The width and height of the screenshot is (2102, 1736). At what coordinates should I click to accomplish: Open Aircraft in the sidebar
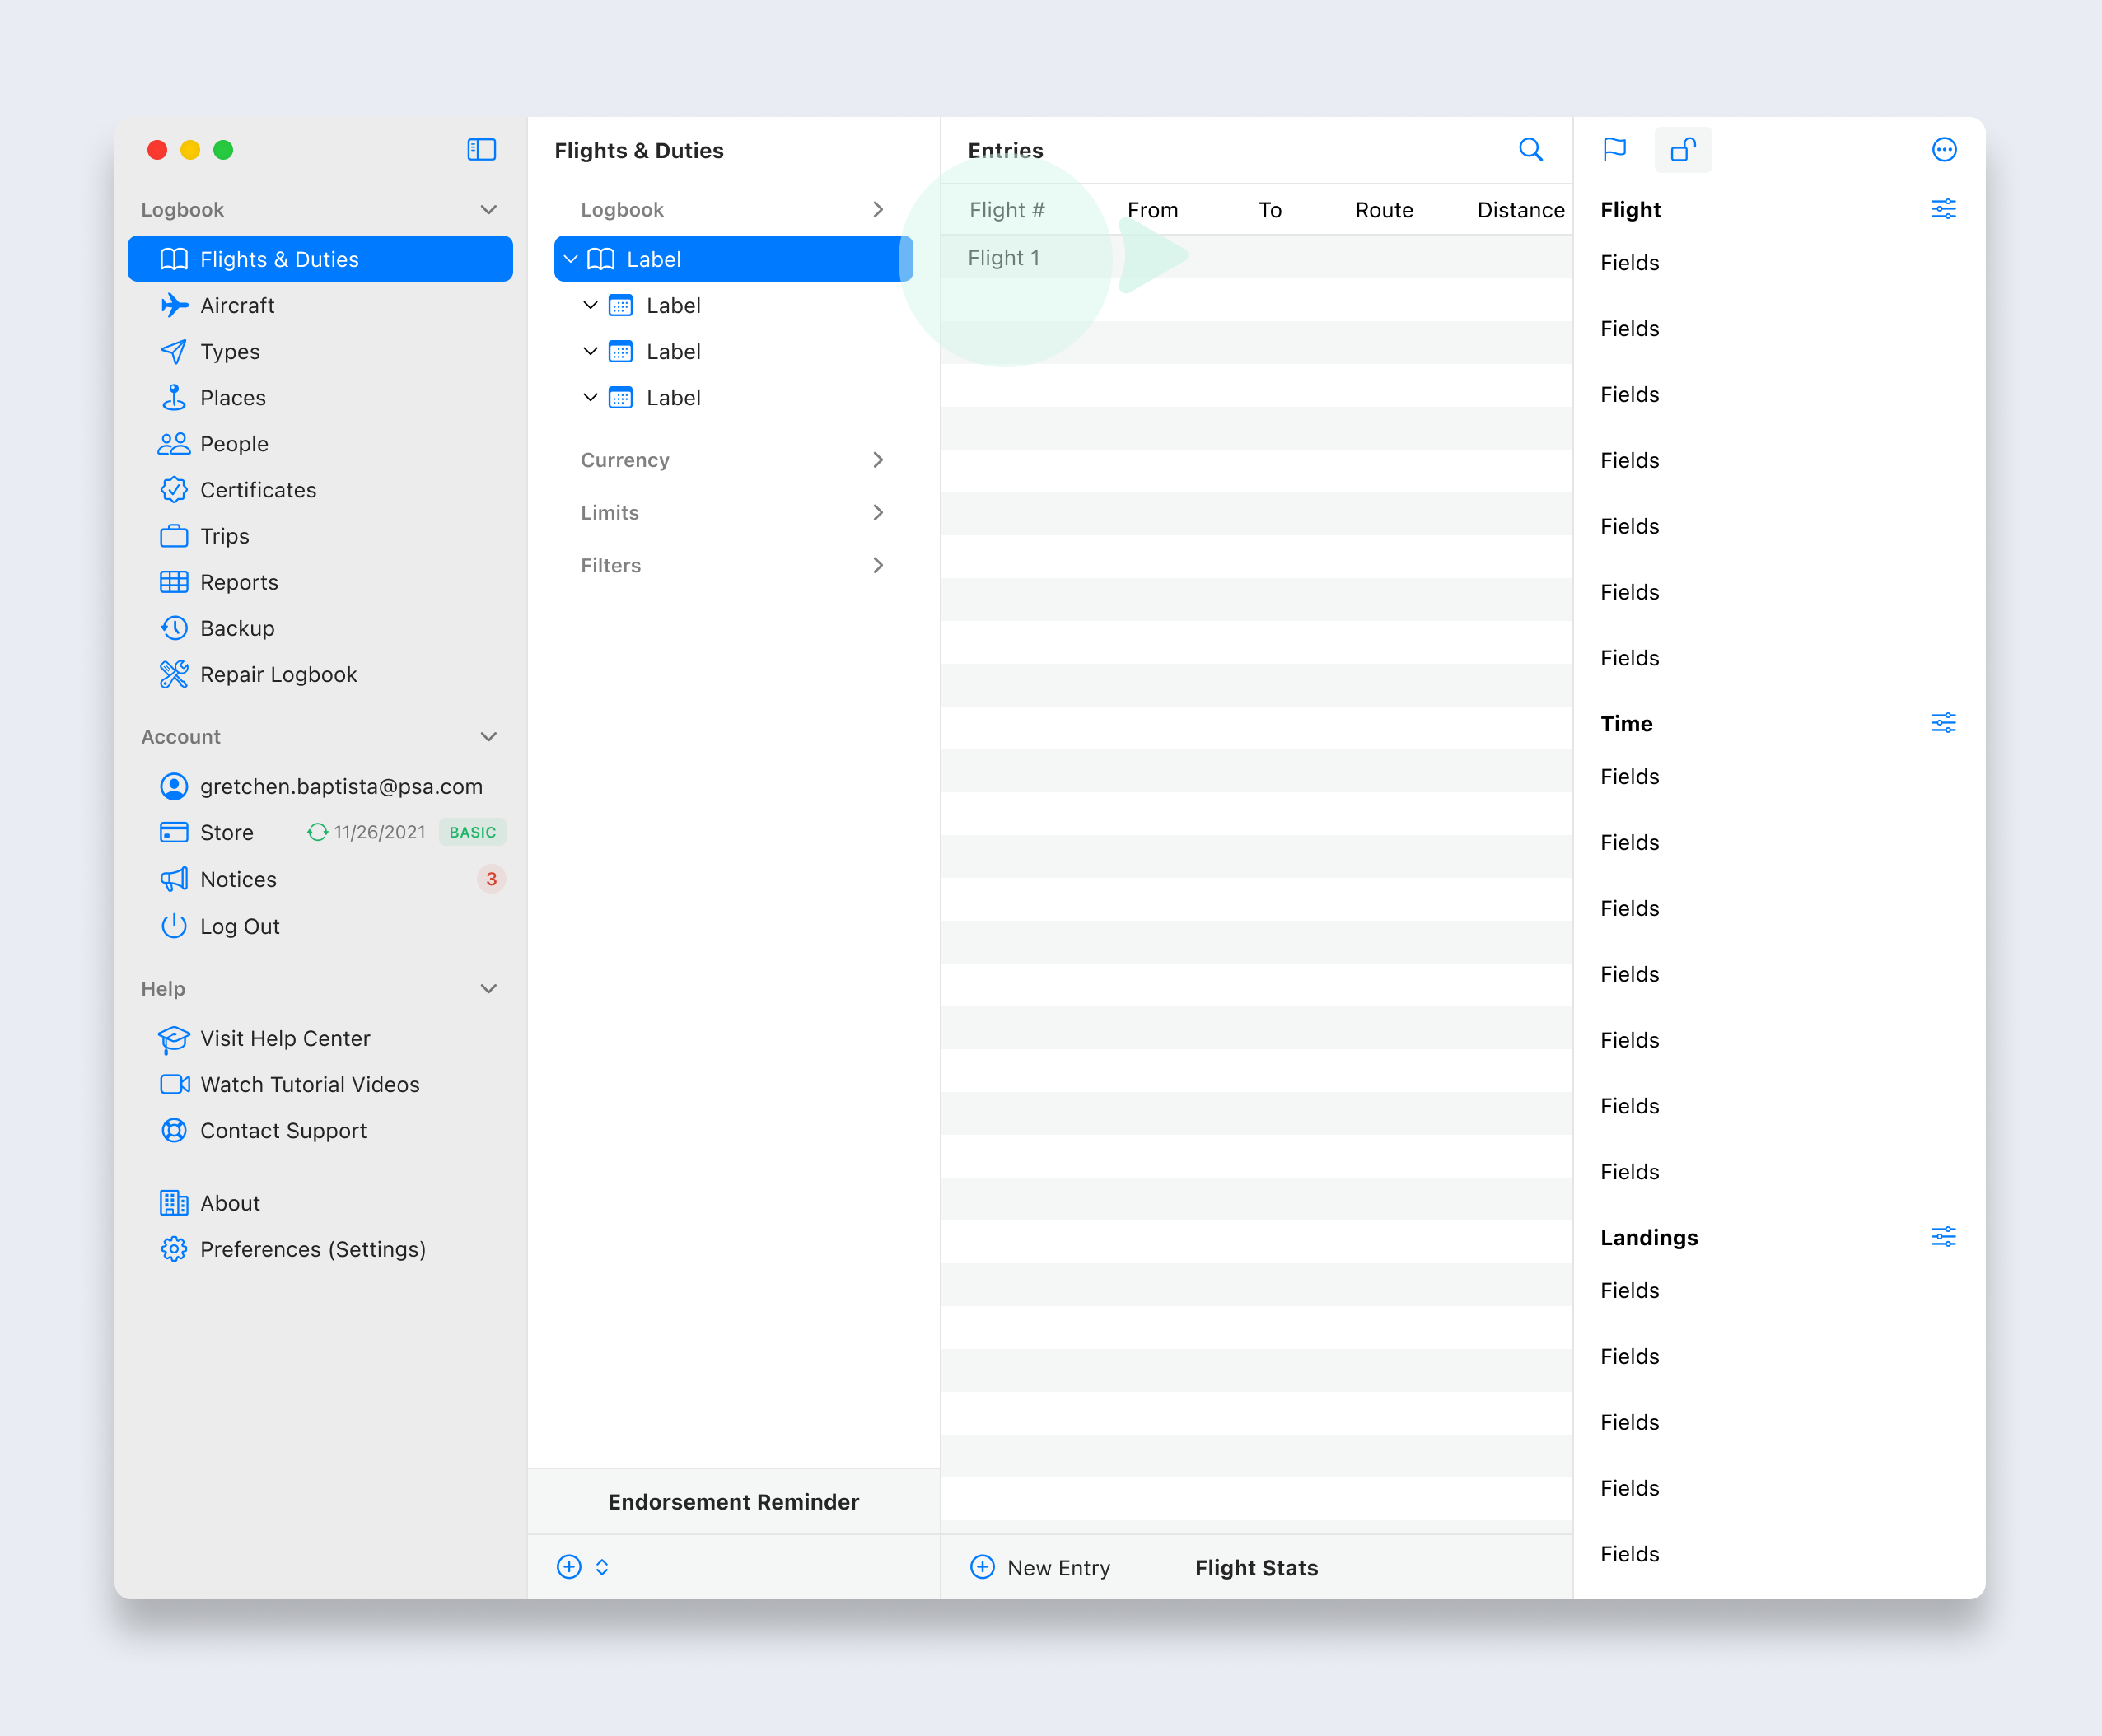tap(237, 305)
